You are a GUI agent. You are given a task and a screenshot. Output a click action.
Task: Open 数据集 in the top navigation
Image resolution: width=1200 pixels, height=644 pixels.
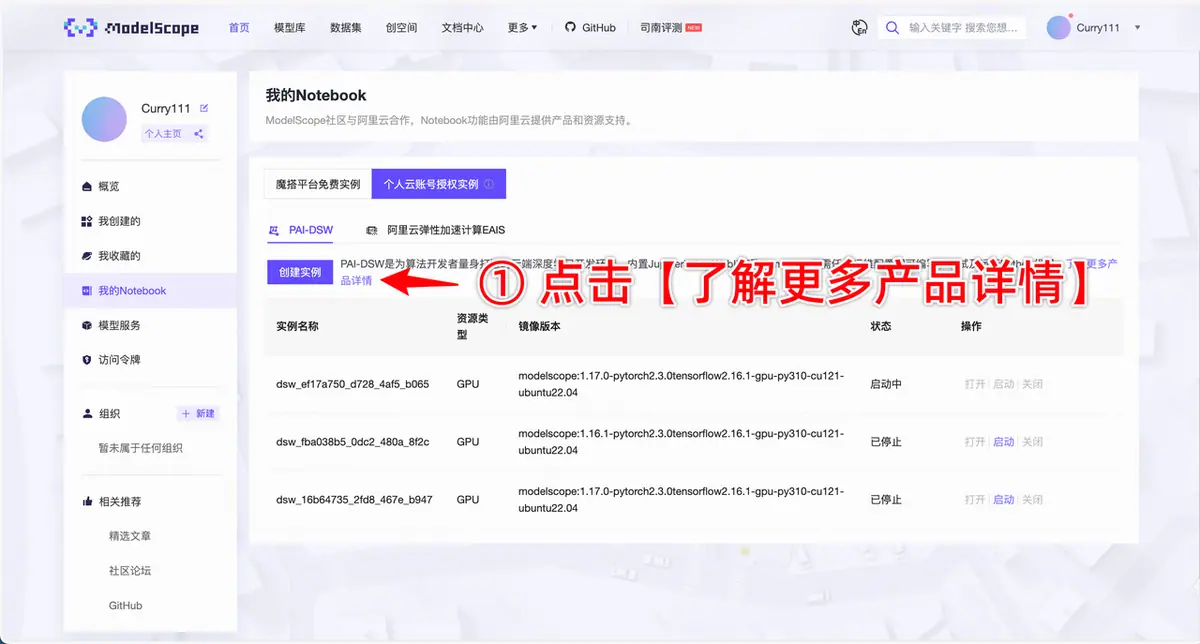346,28
